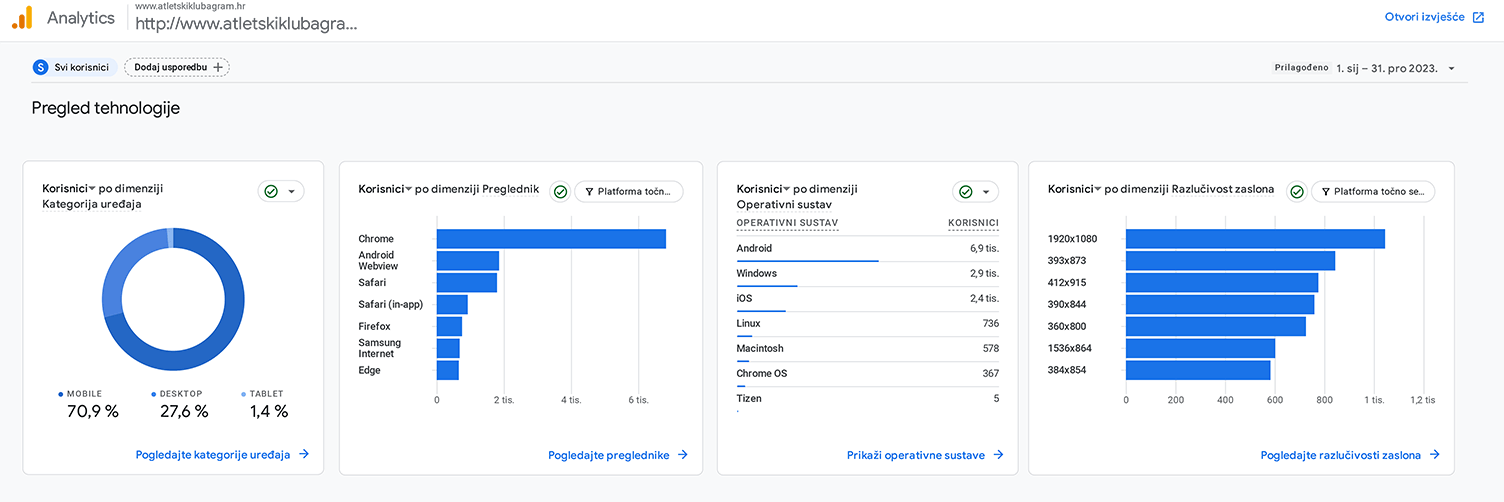Click the Chrome bar in the browser chart
The image size is (1504, 502).
(551, 239)
